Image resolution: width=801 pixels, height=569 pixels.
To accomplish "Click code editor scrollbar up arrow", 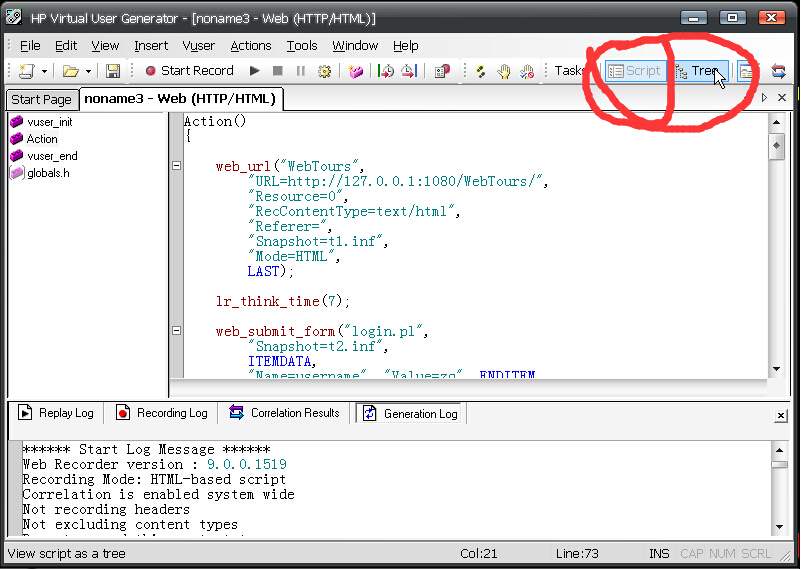I will (776, 122).
